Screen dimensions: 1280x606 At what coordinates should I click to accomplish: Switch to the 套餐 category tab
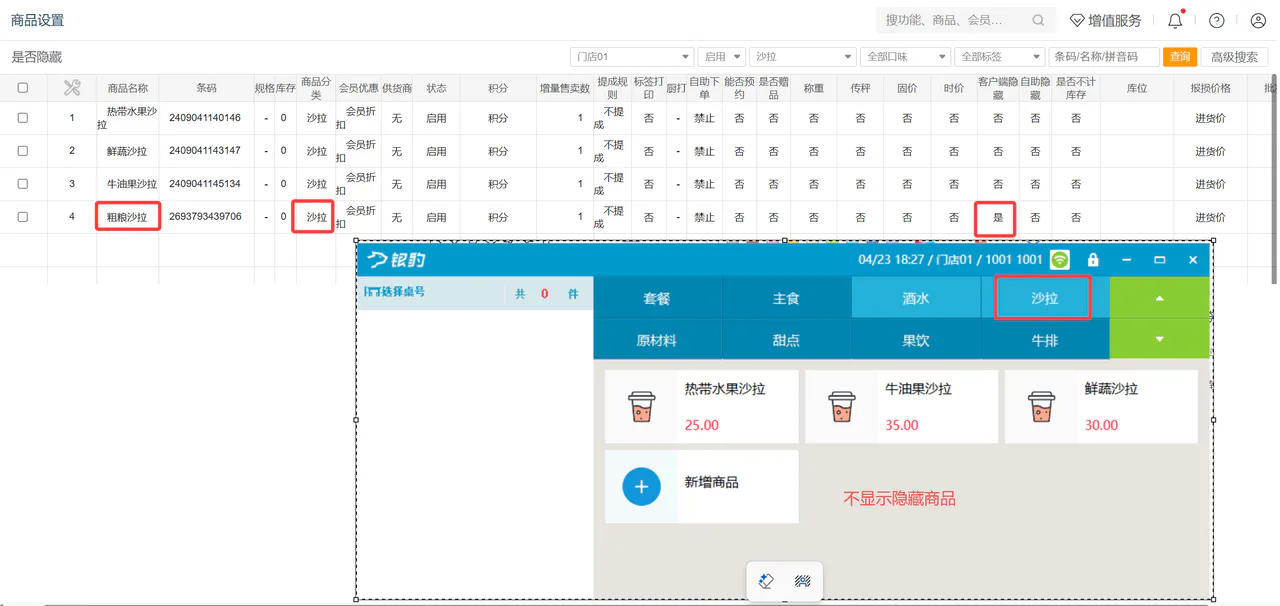pyautogui.click(x=657, y=298)
